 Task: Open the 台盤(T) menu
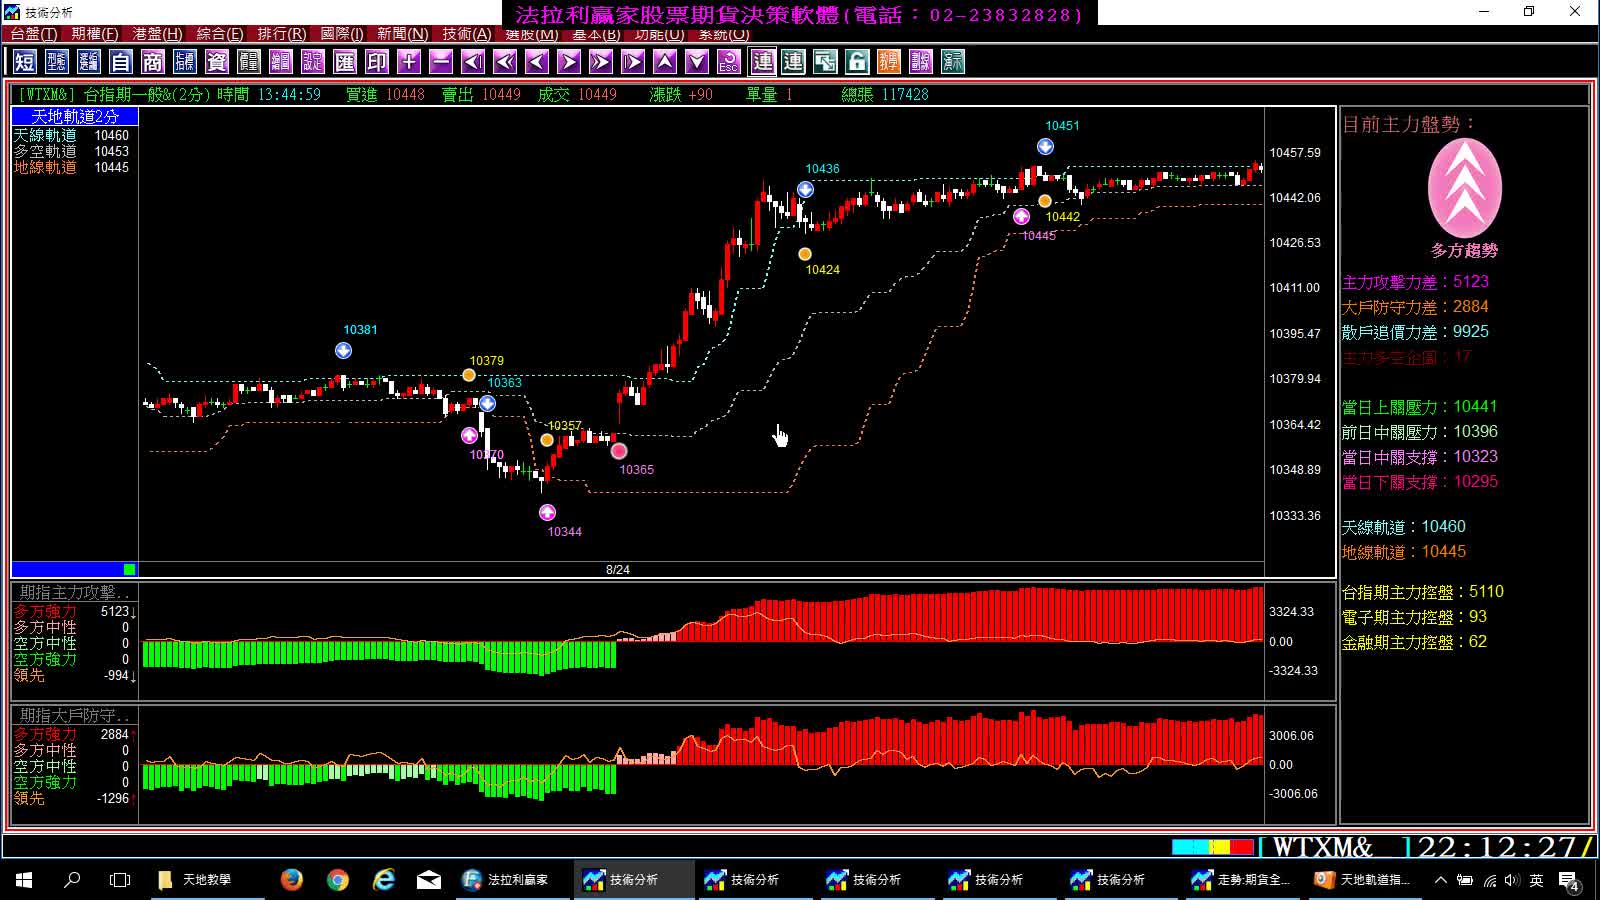(x=34, y=34)
